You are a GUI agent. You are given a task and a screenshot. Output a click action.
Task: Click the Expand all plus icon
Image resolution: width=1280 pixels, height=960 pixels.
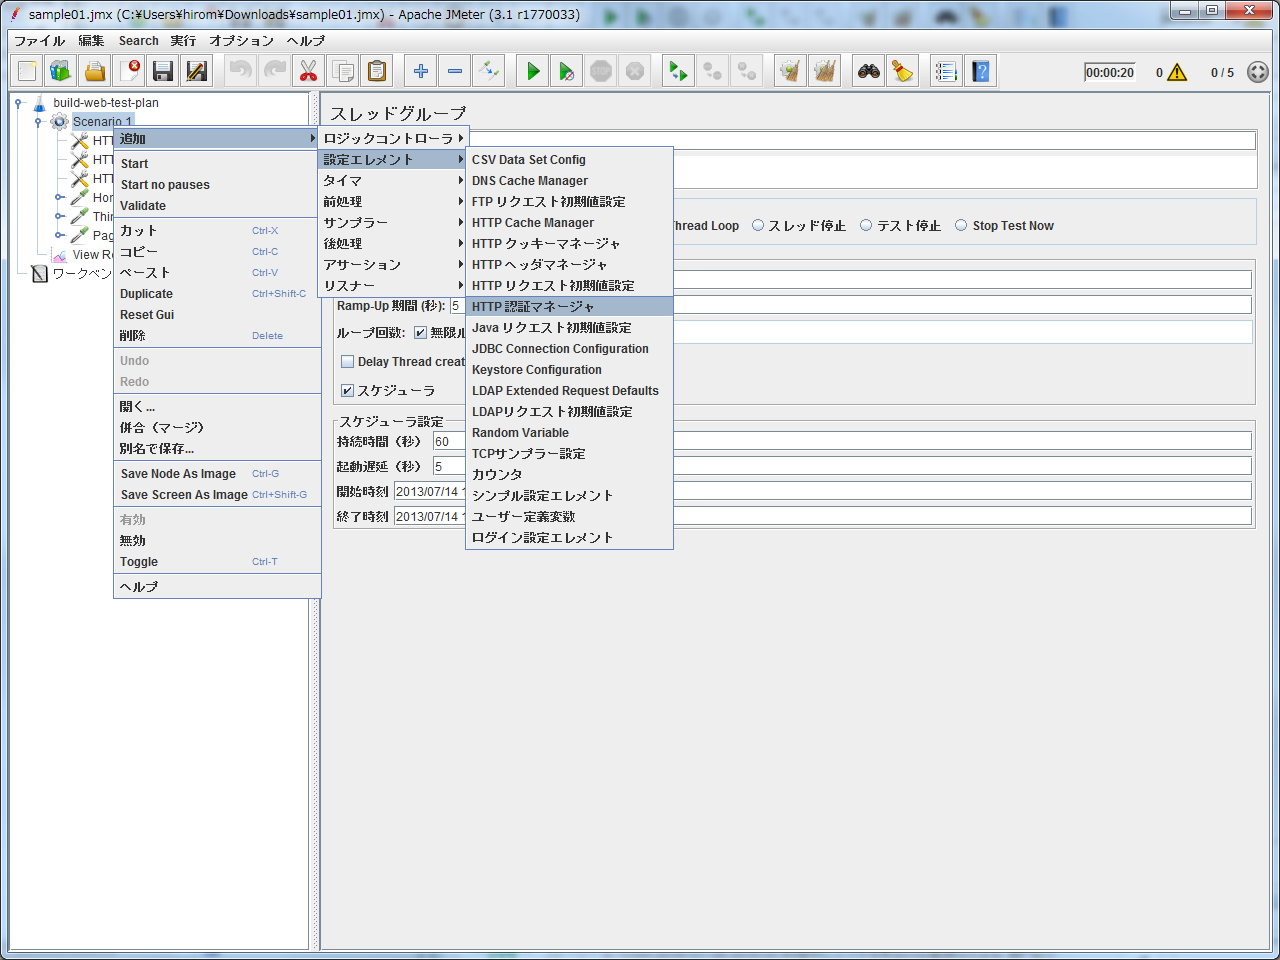[421, 71]
